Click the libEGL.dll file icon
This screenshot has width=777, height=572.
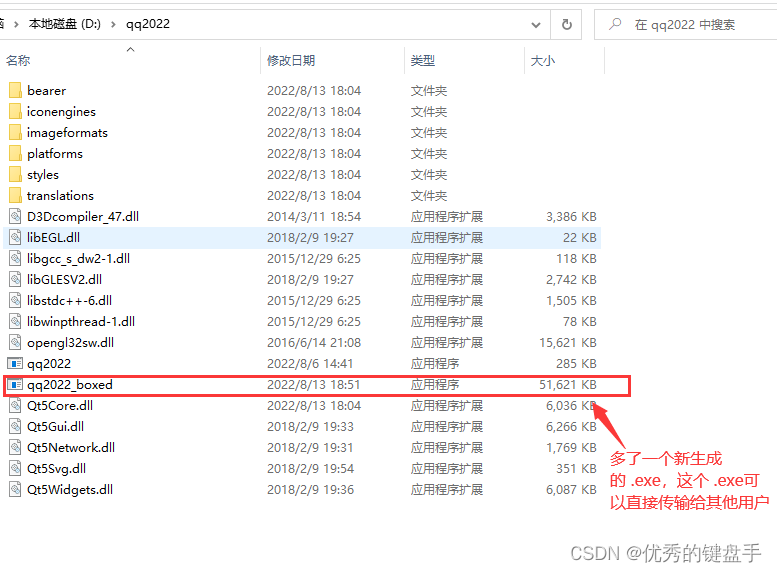click(15, 237)
